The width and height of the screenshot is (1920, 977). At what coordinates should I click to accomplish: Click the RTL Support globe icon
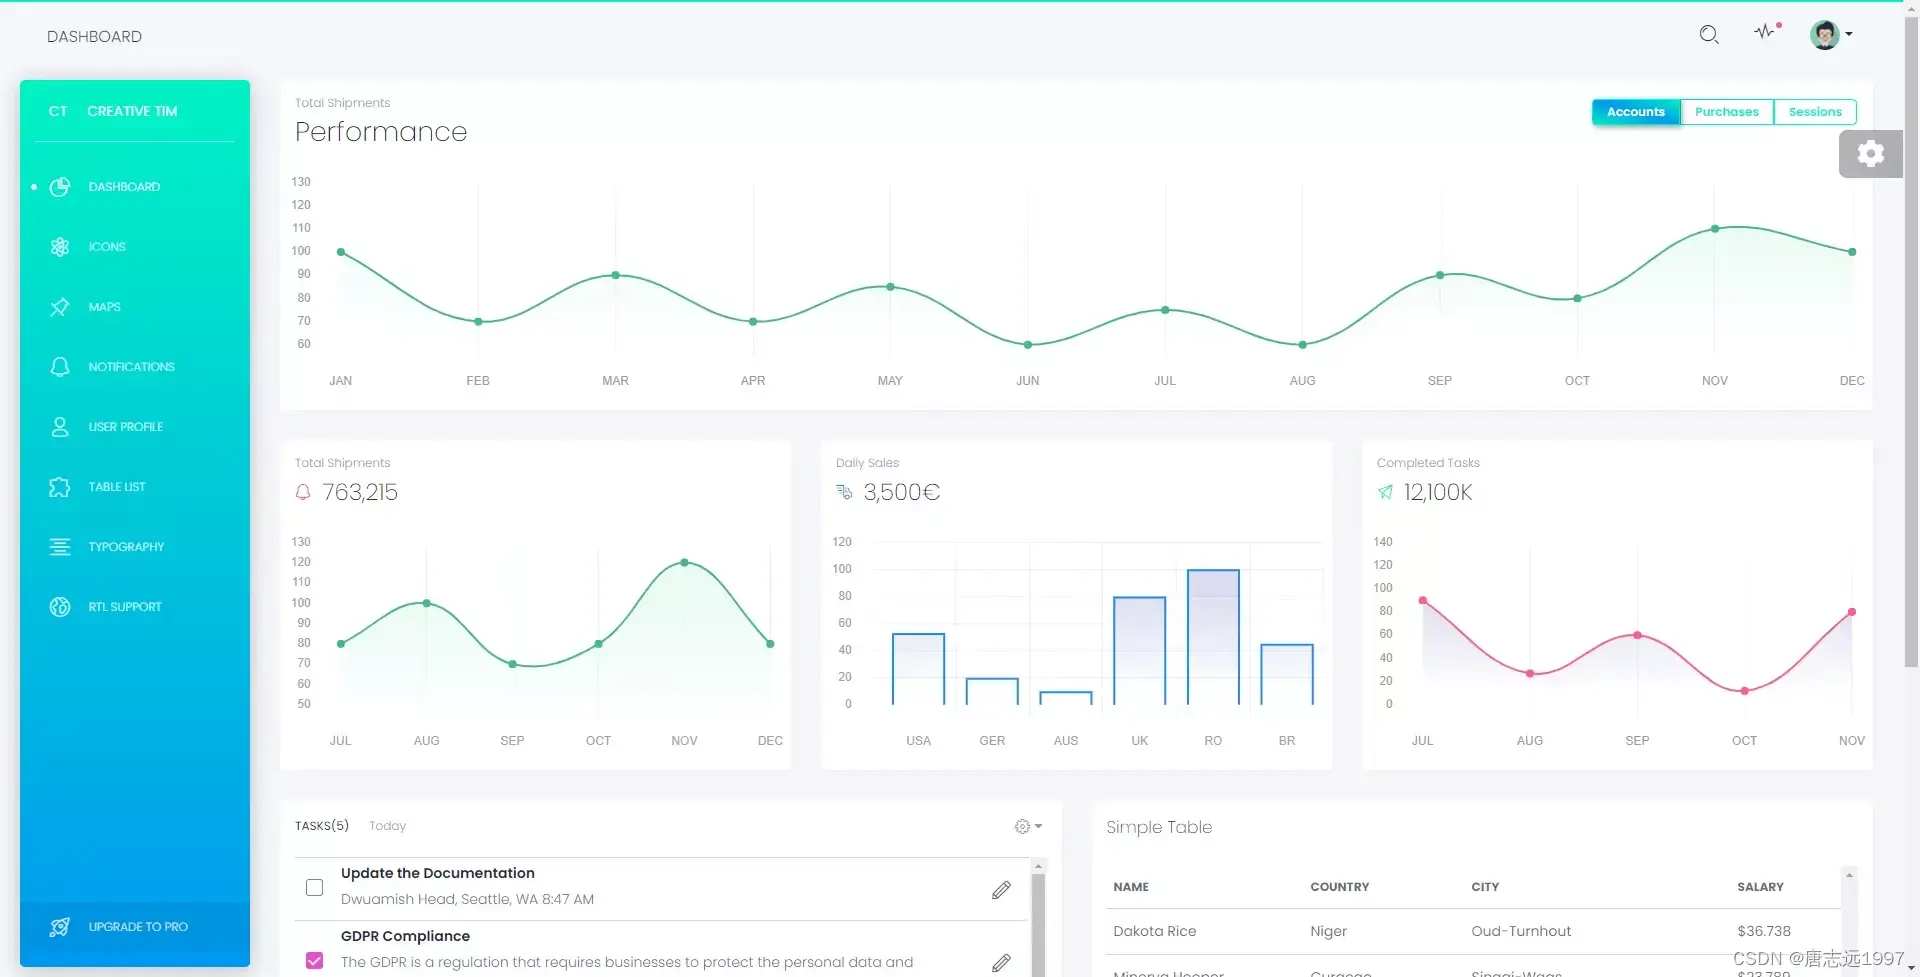(x=60, y=607)
